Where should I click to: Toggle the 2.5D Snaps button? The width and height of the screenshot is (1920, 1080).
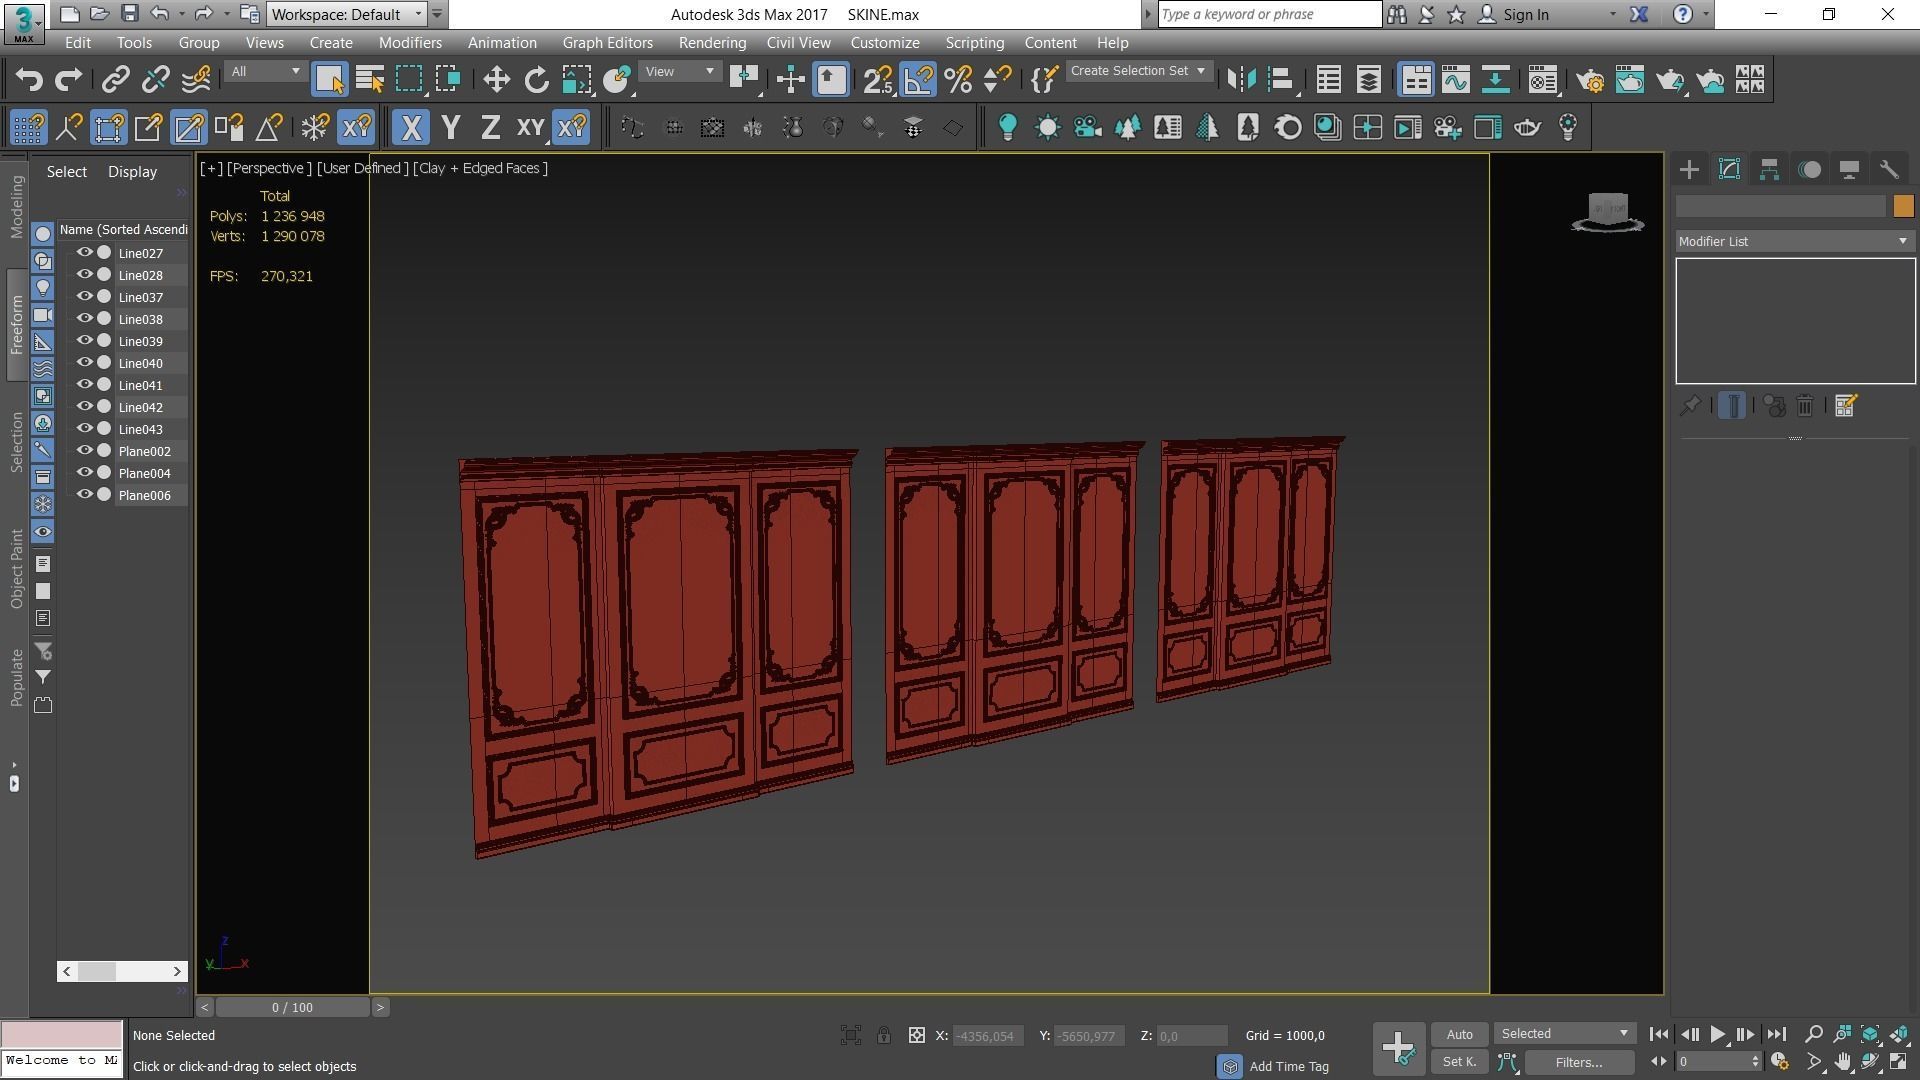[x=878, y=80]
